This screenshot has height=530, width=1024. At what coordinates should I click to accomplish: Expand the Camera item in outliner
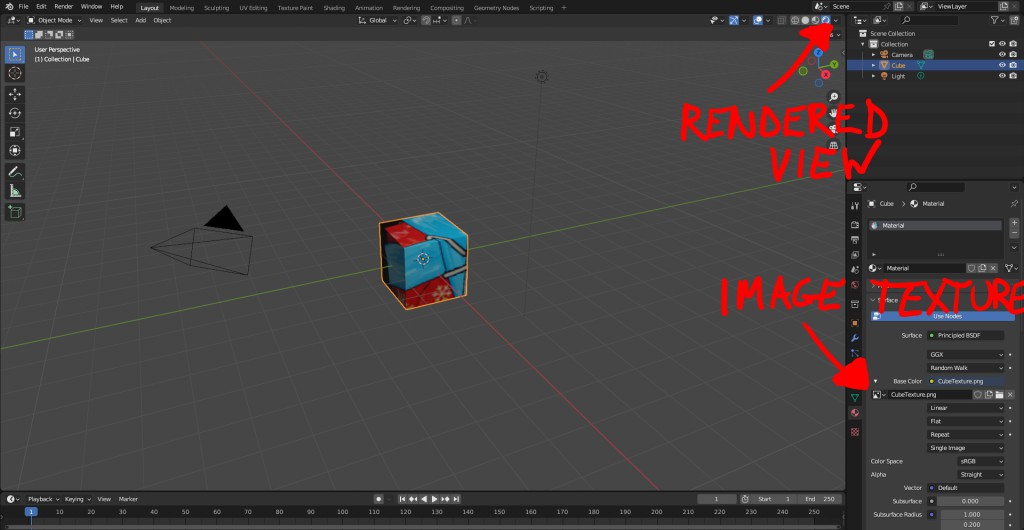874,55
